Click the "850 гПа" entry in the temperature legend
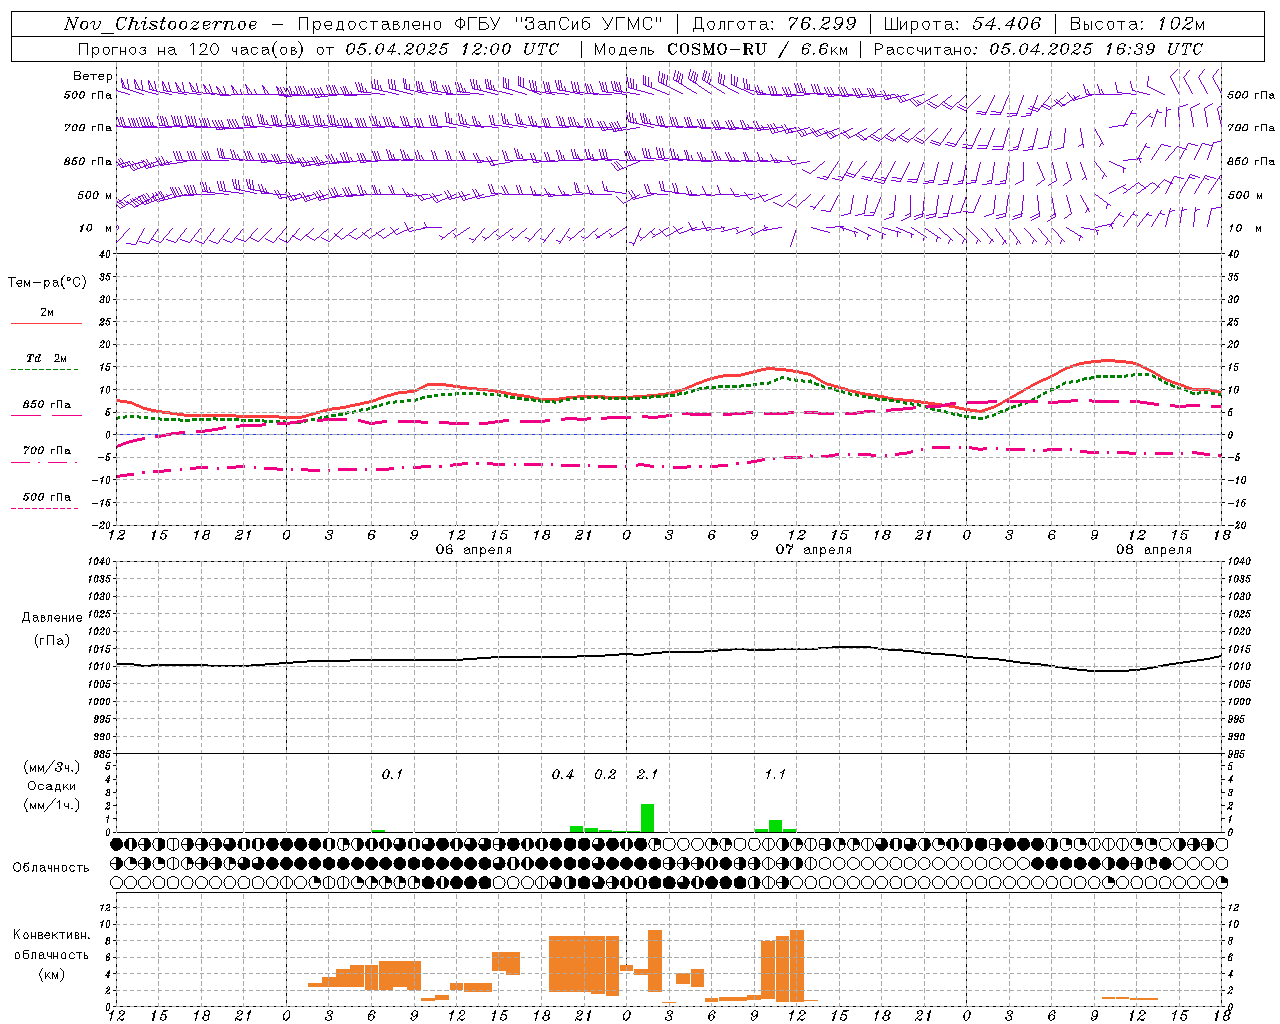This screenshot has width=1280, height=1024. 47,405
